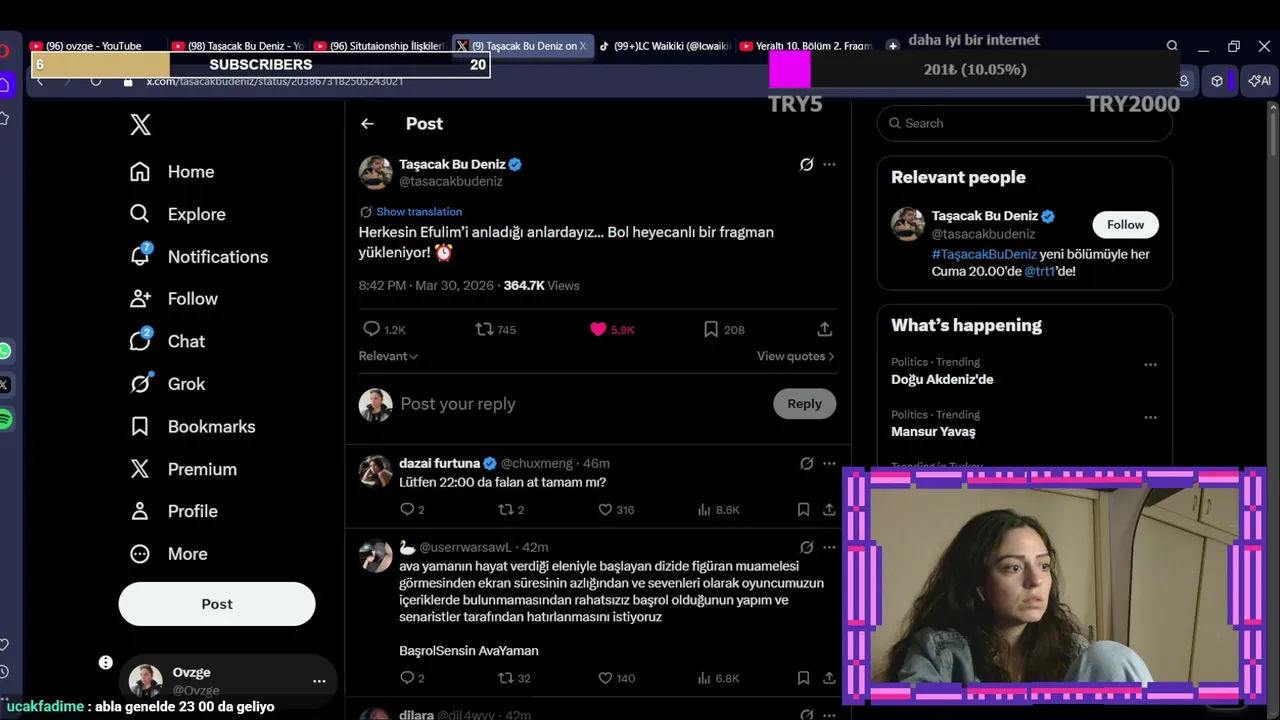The height and width of the screenshot is (720, 1280).
Task: Click #TaşacakBuDeniz hashtag link
Action: pos(984,254)
